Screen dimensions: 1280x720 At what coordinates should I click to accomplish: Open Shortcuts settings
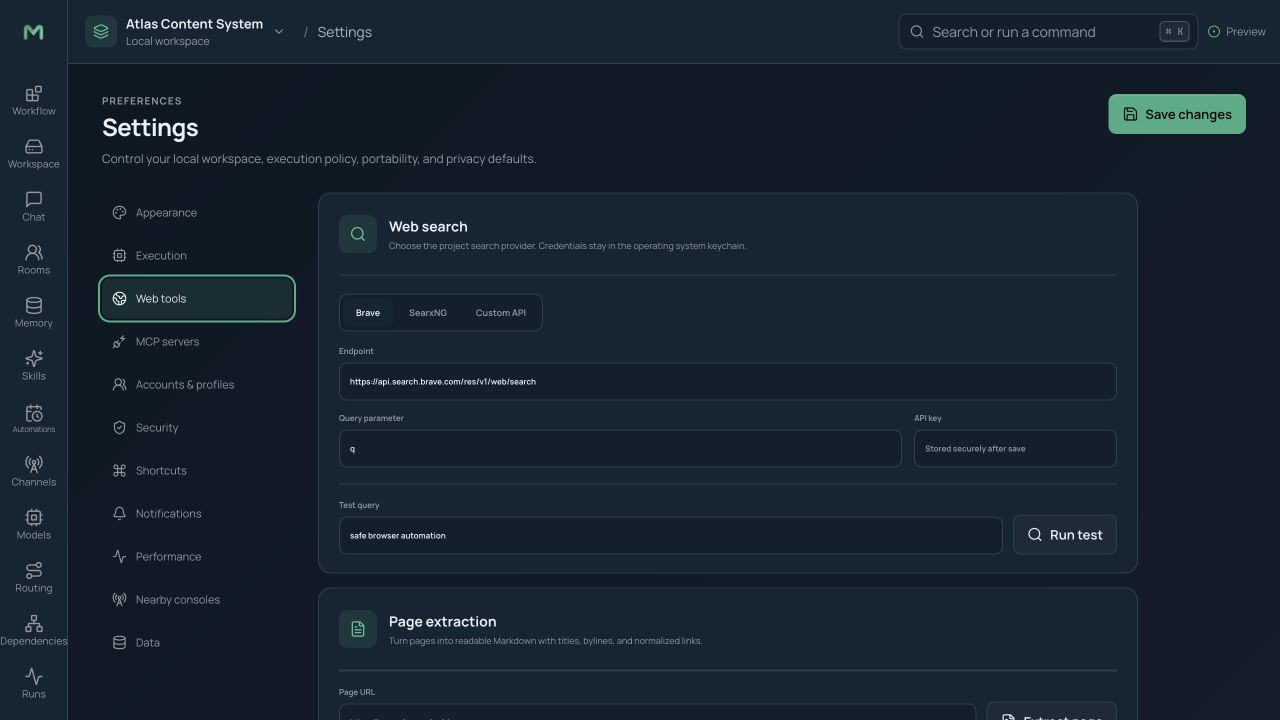point(197,471)
